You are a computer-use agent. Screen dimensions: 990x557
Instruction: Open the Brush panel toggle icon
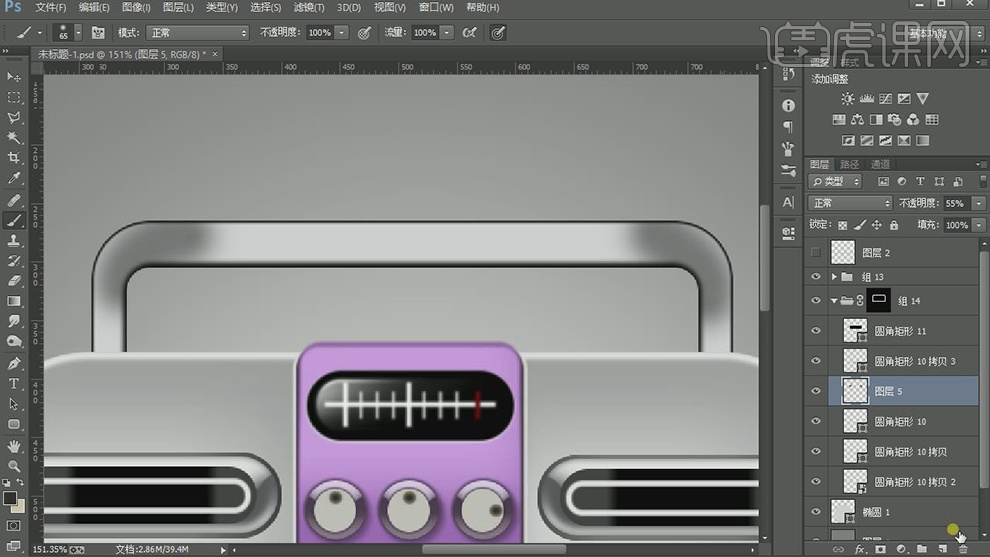point(98,32)
